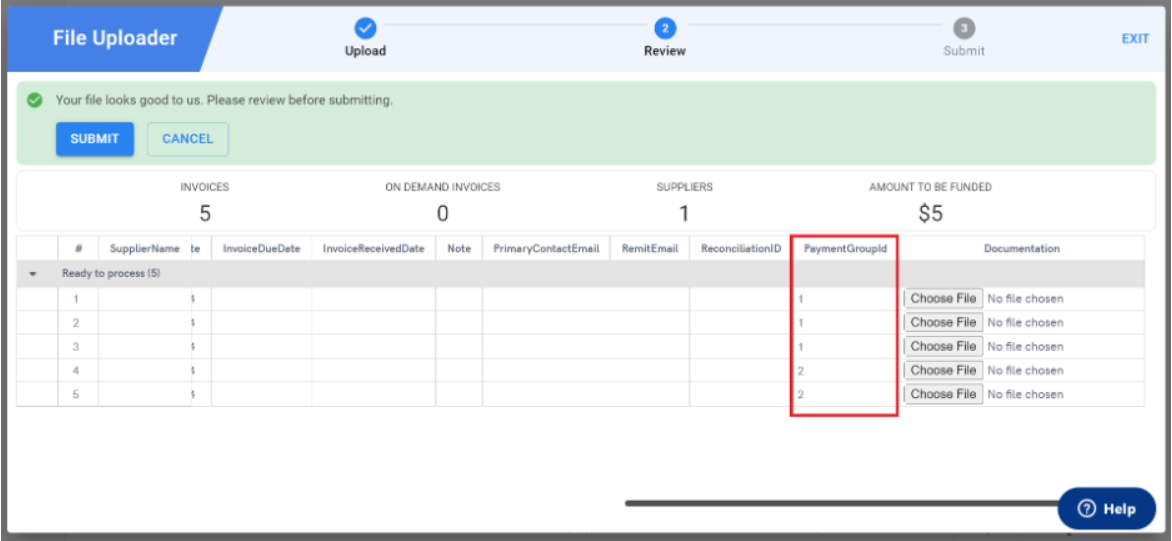The height and width of the screenshot is (541, 1172).
Task: Click the Note column header
Action: (x=459, y=249)
